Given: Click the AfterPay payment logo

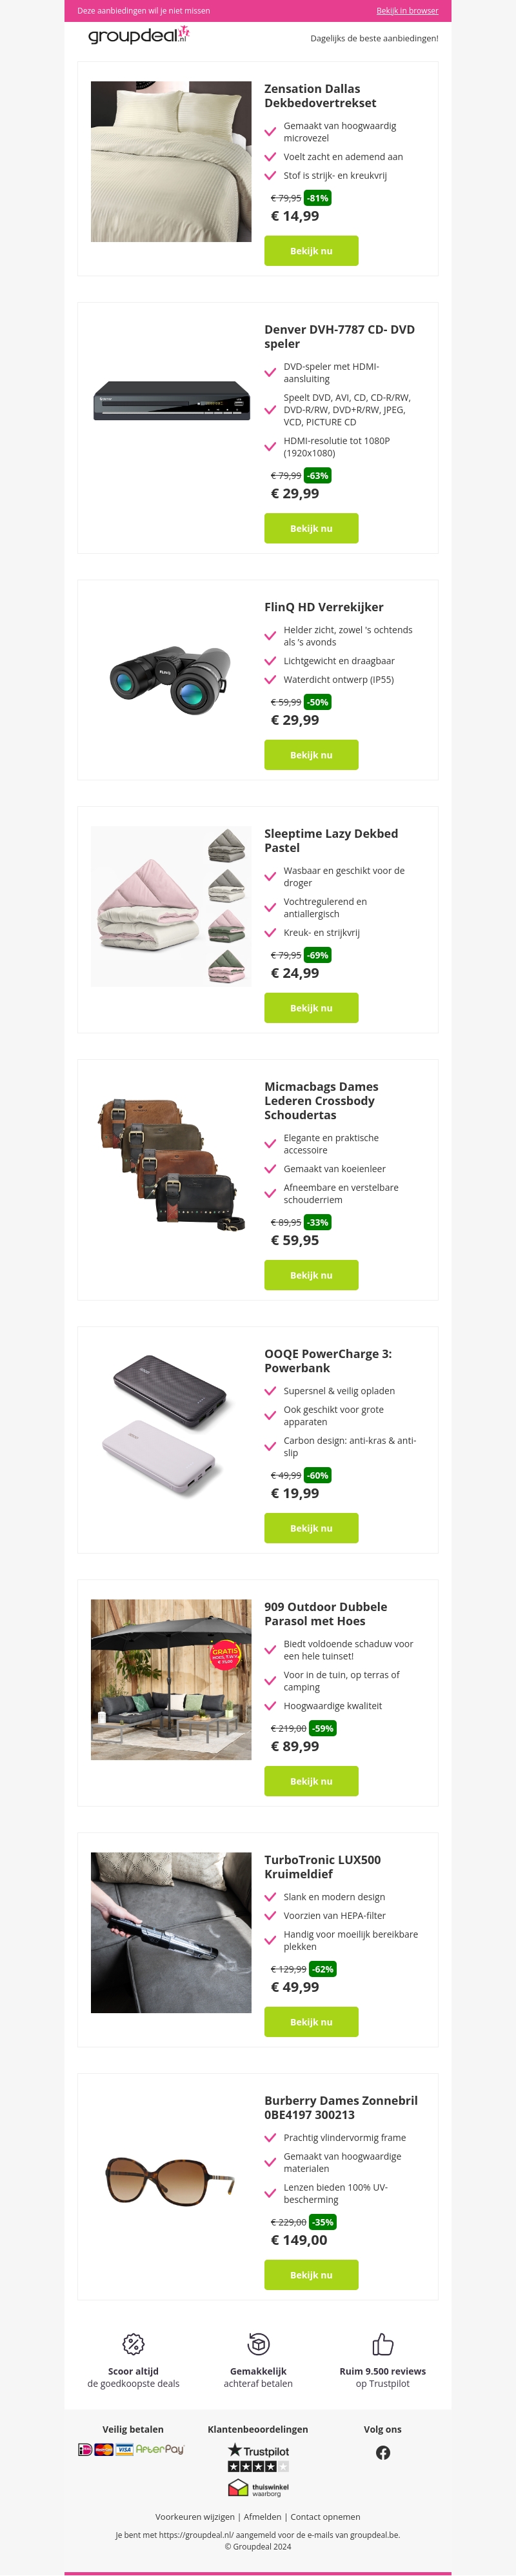Looking at the screenshot, I should [160, 2449].
